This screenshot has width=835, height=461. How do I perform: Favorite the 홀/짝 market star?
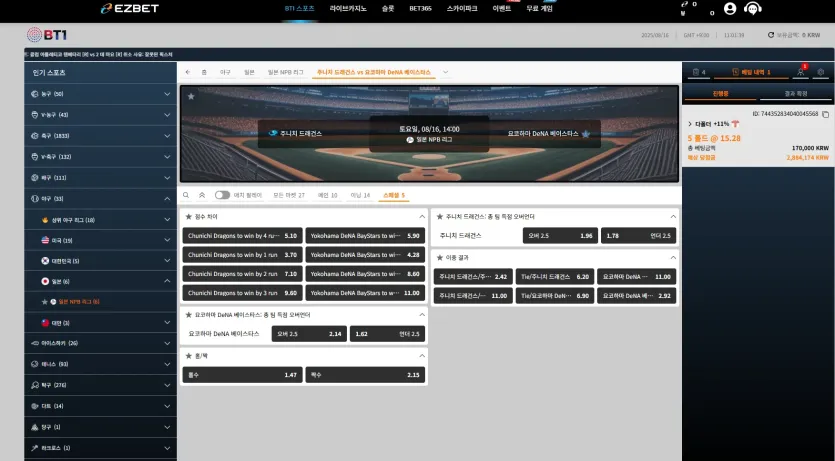(189, 356)
